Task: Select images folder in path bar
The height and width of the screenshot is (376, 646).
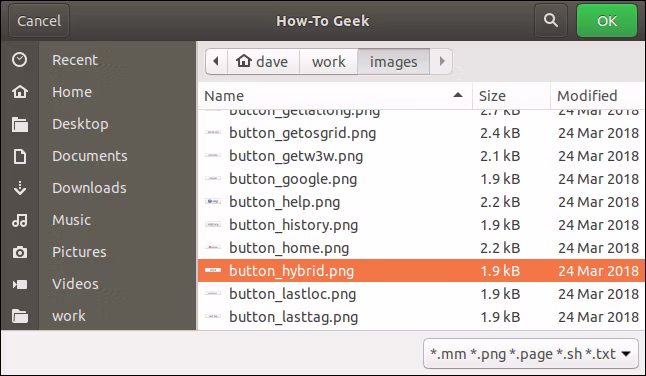Action: 393,61
